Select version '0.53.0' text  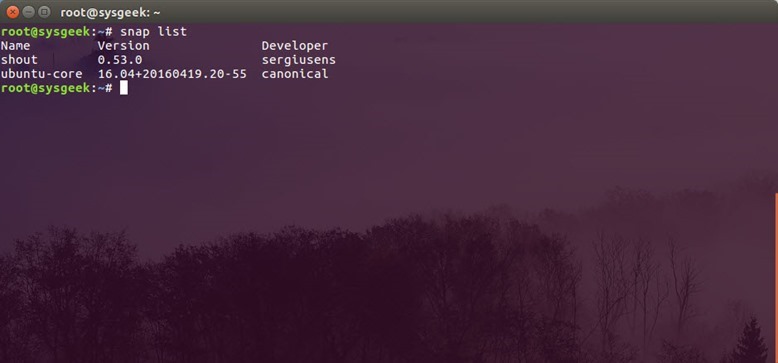pos(120,60)
